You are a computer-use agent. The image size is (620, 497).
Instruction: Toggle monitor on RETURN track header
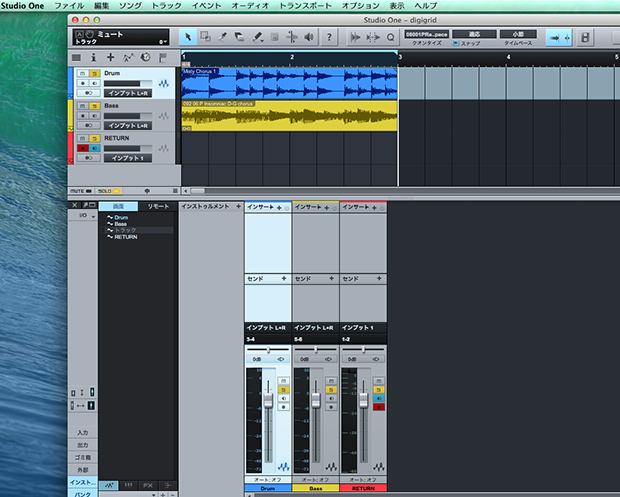click(95, 148)
